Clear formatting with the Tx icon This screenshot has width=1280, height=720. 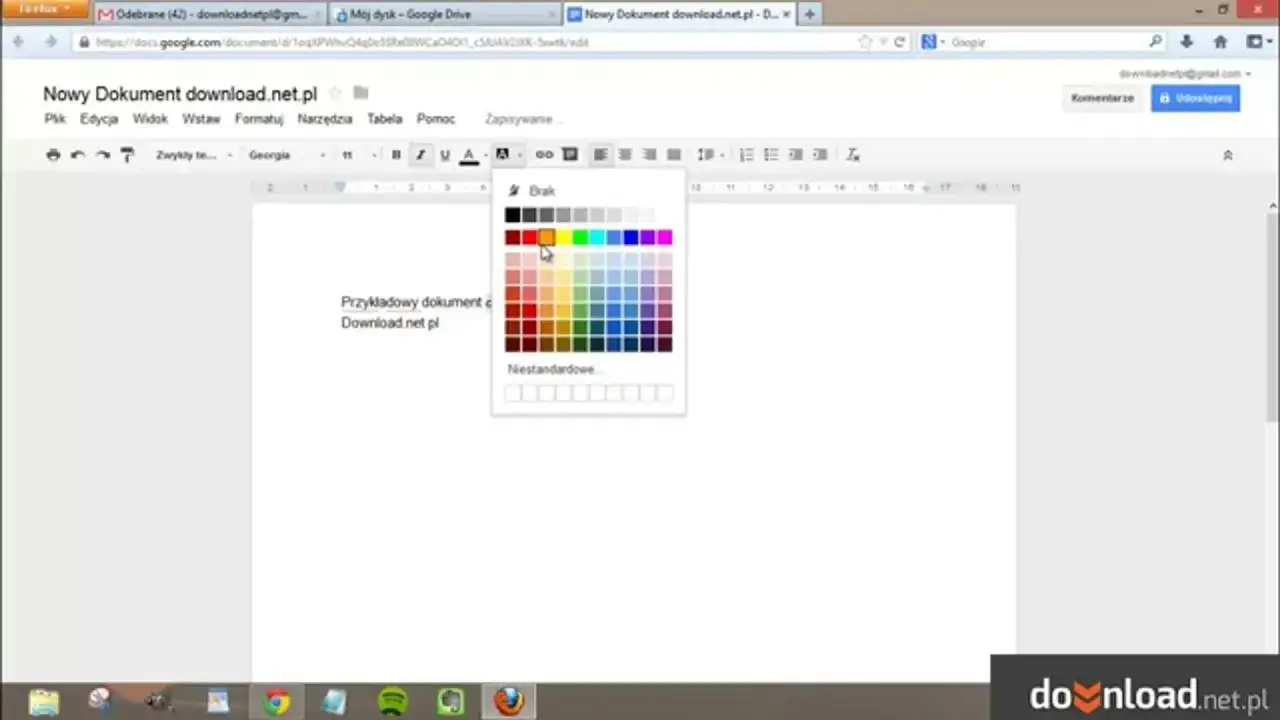(853, 155)
